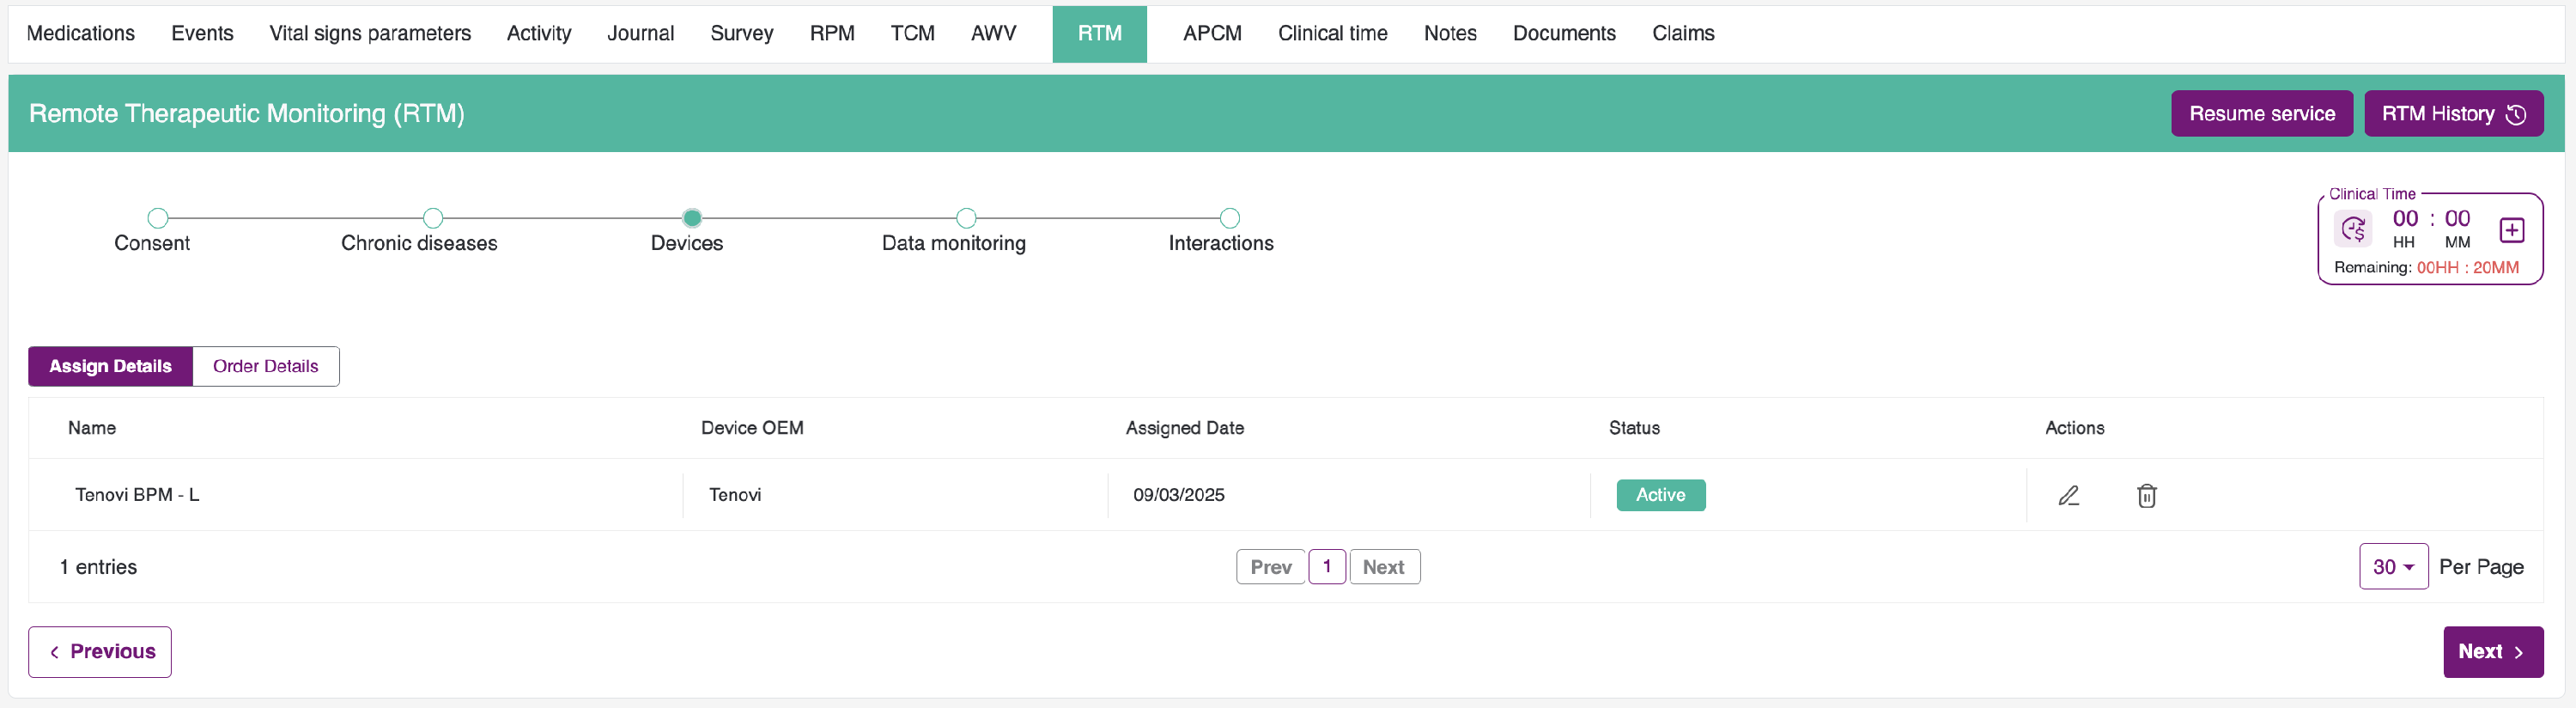Image resolution: width=2576 pixels, height=708 pixels.
Task: Select the Assign Details tab
Action: click(110, 366)
